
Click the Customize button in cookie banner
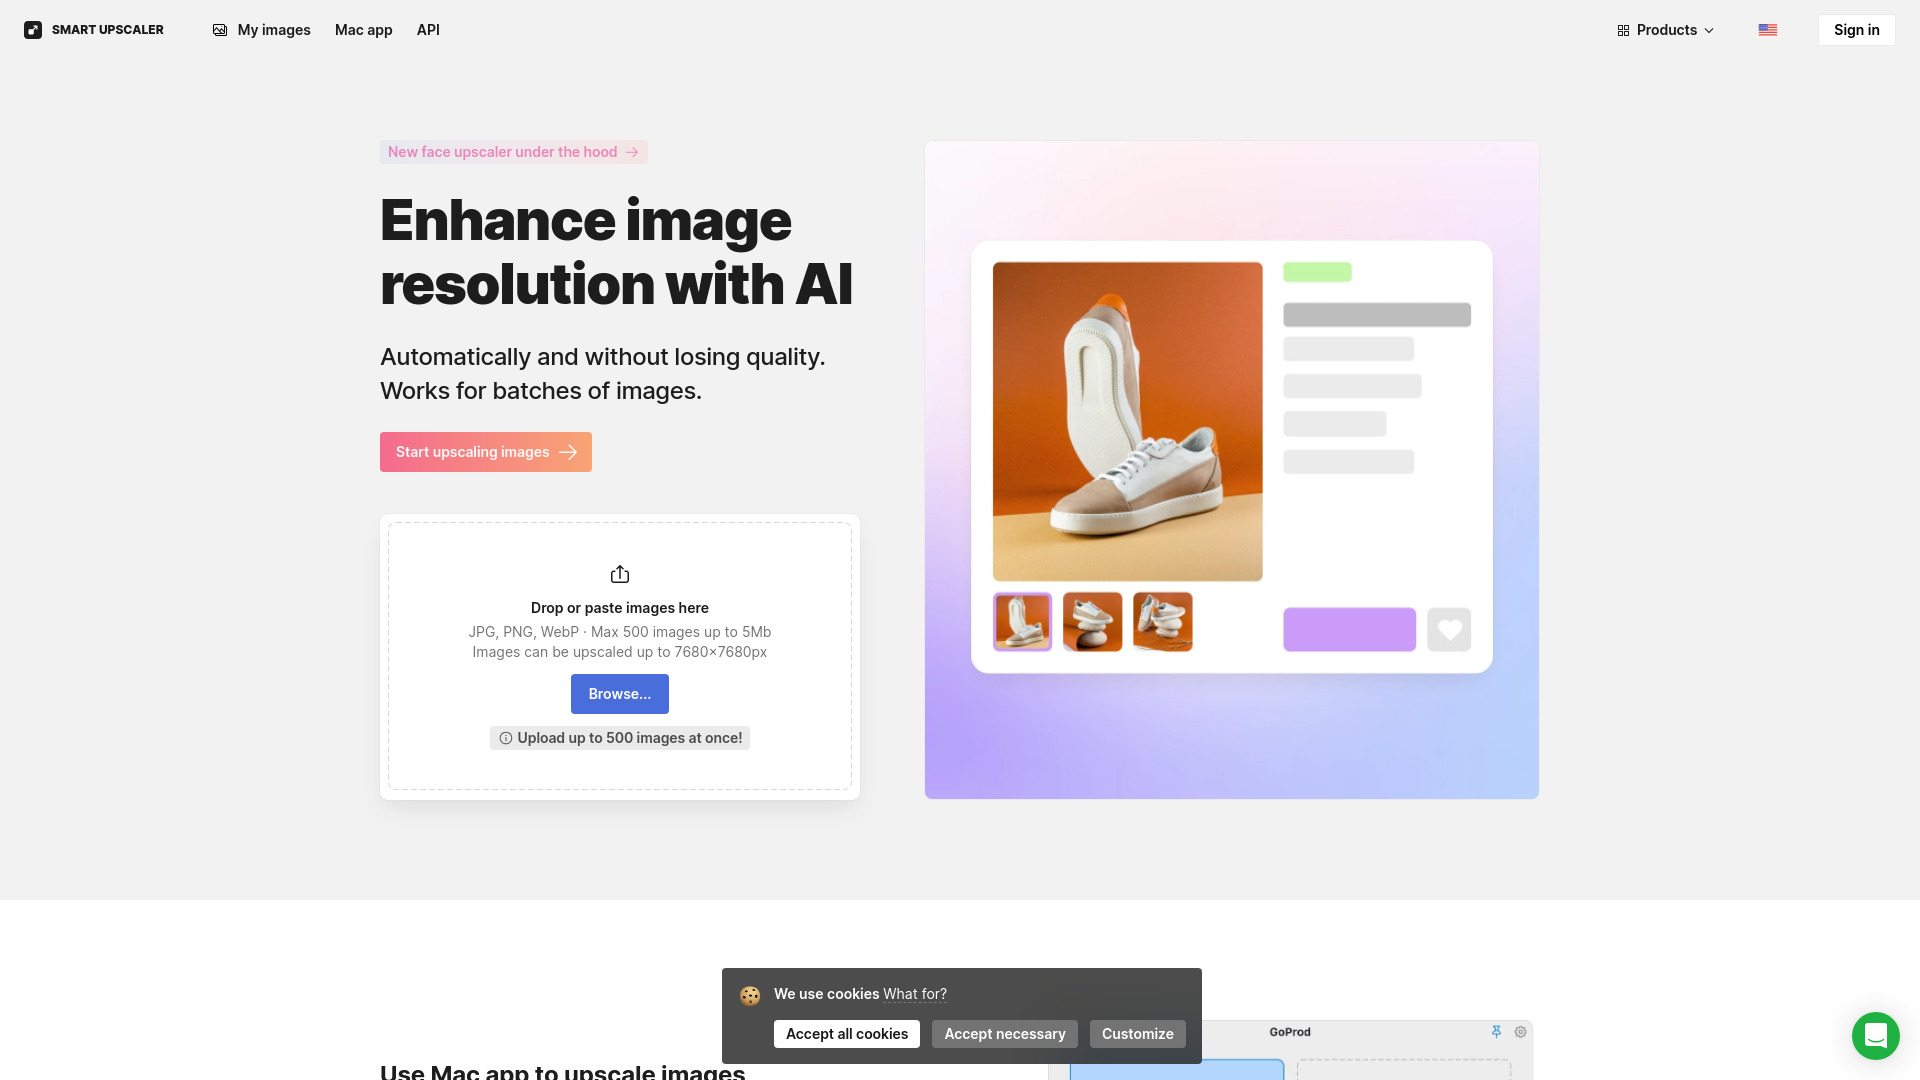click(x=1137, y=1034)
